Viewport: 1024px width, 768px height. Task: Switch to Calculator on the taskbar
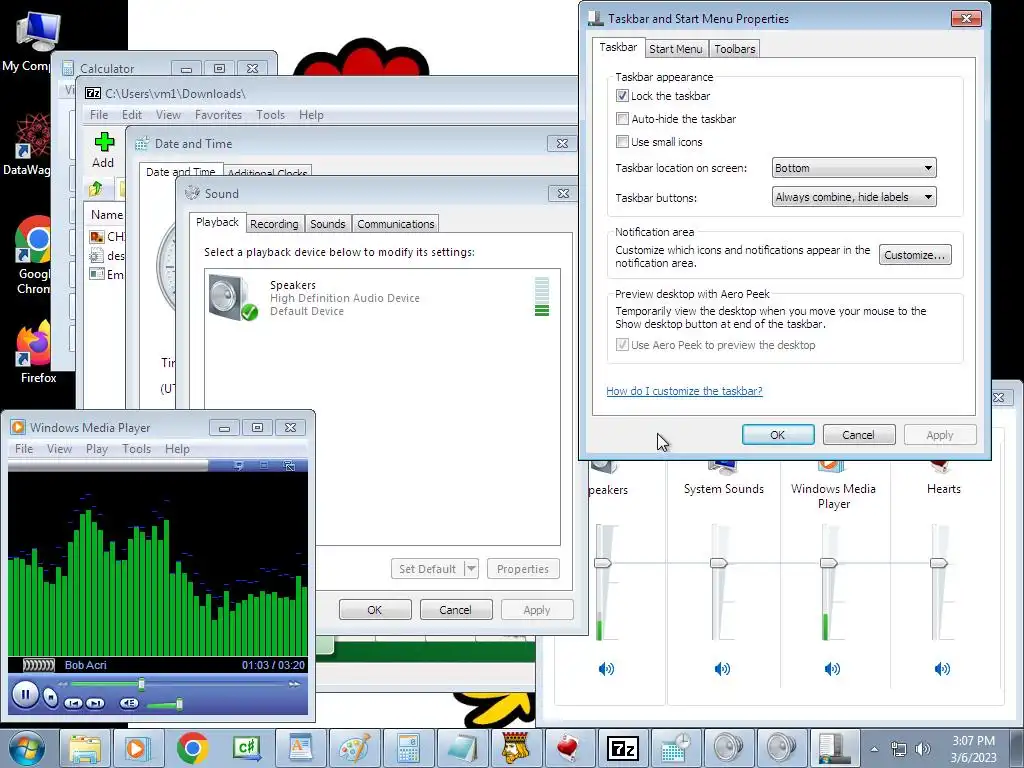pyautogui.click(x=408, y=748)
